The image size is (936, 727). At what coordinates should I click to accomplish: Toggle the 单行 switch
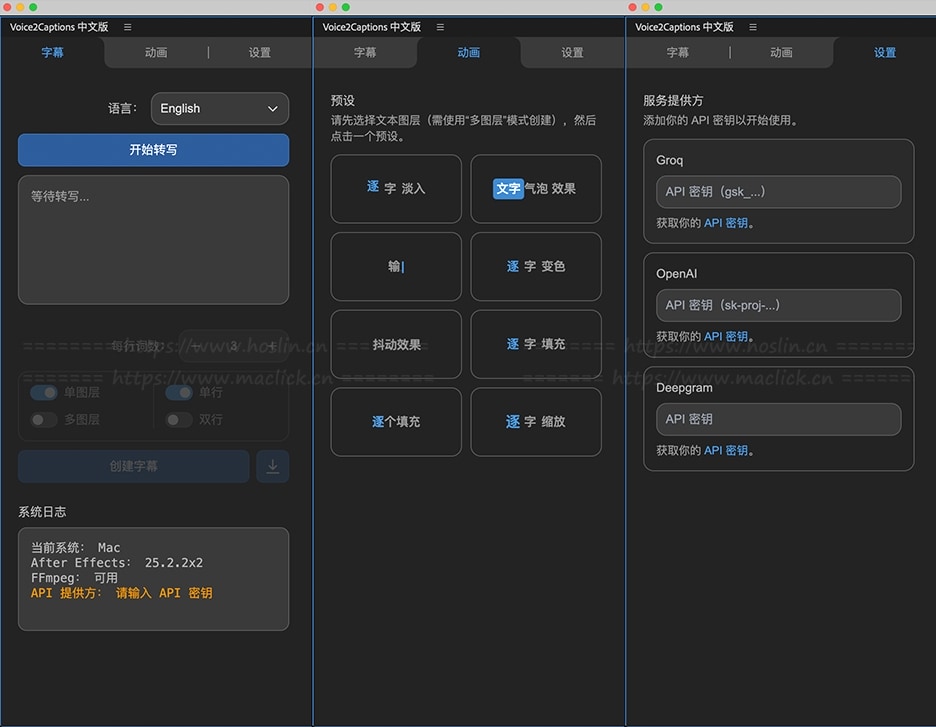(x=179, y=393)
